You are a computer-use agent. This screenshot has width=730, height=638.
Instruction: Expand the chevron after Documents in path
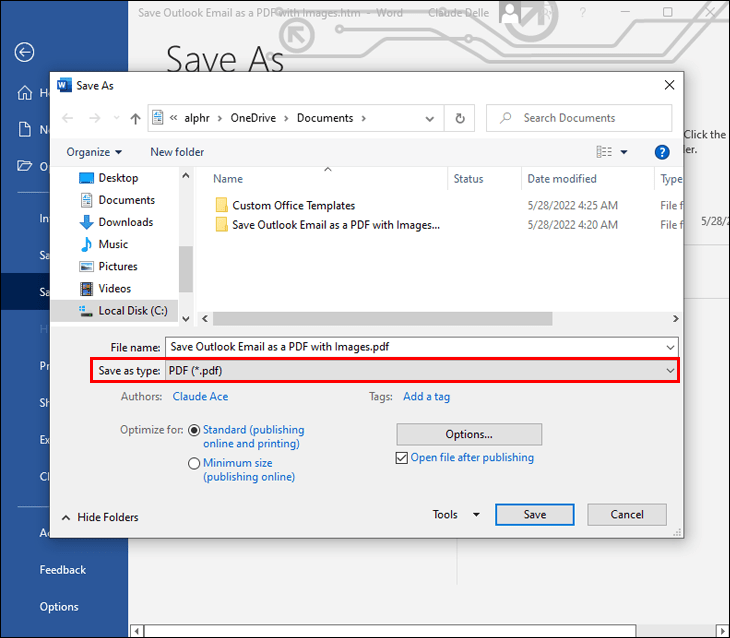tap(364, 118)
